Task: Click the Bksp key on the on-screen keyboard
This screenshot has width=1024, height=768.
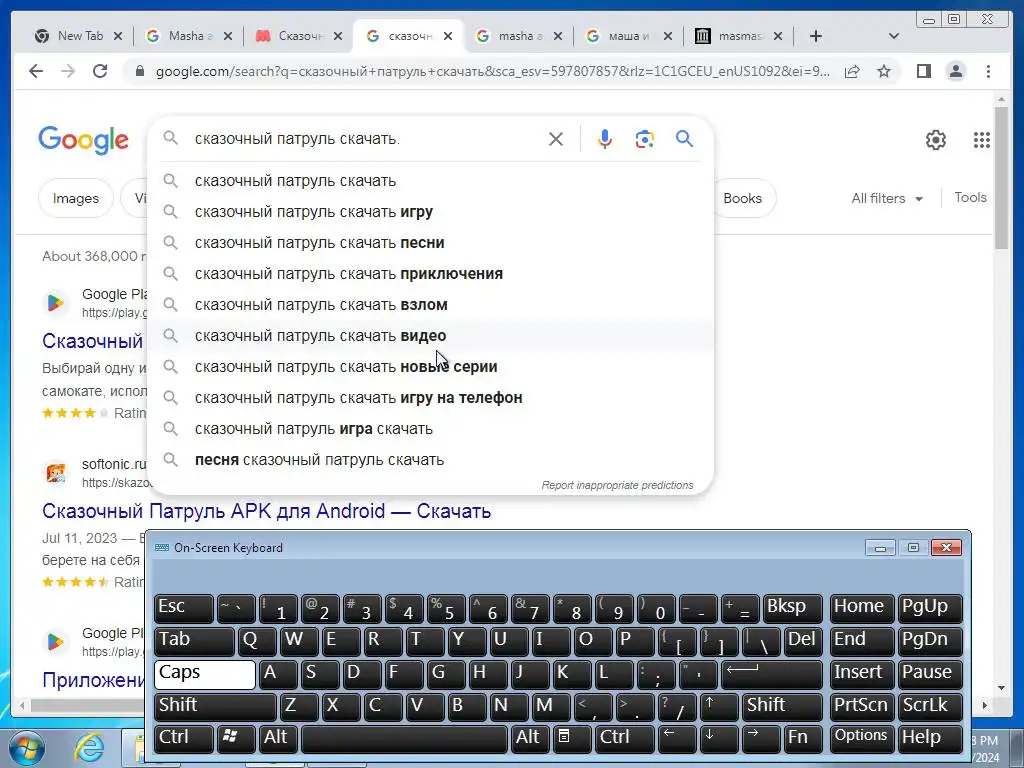Action: point(792,607)
